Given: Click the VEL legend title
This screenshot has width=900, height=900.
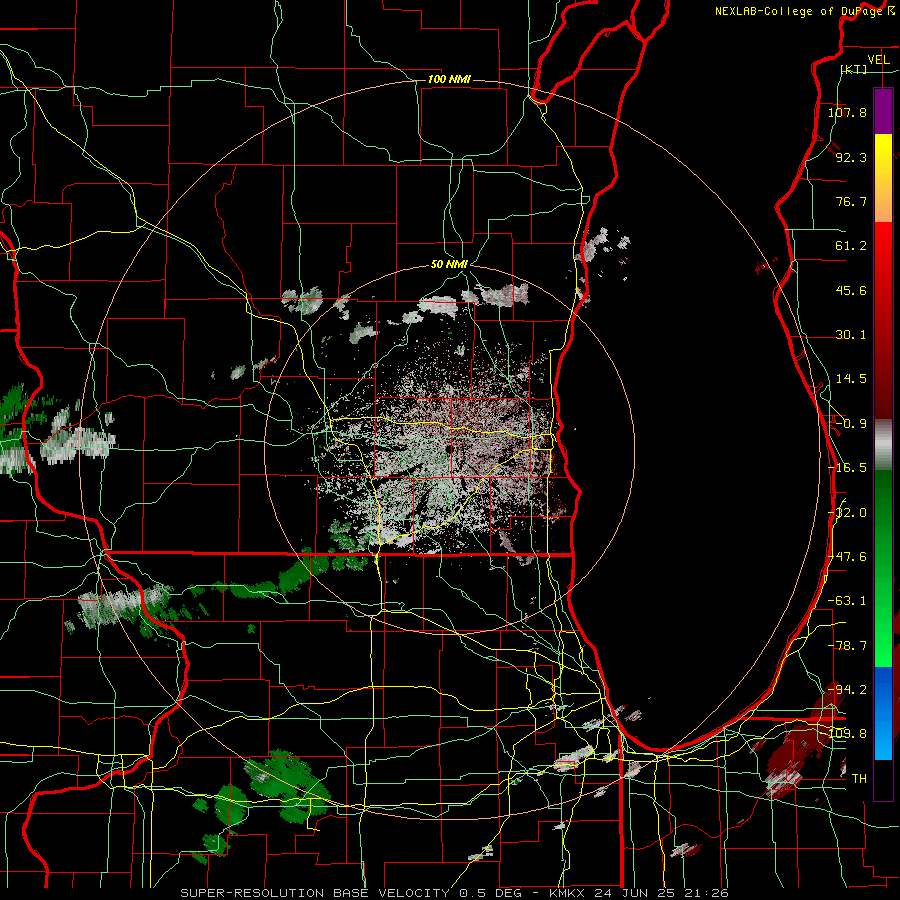Looking at the screenshot, I should click(x=878, y=60).
